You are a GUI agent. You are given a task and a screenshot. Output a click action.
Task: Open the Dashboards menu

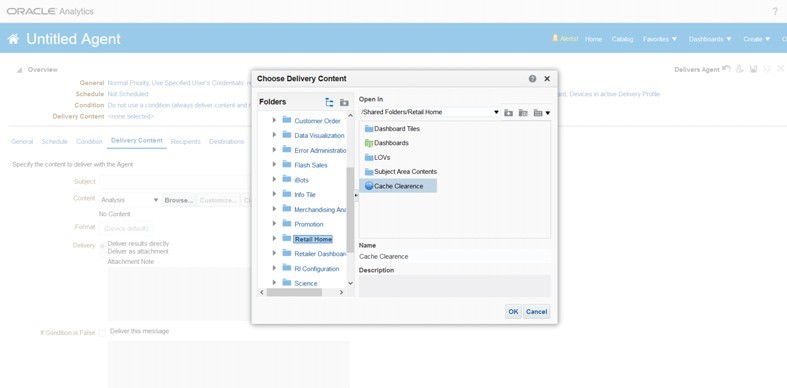tap(710, 39)
